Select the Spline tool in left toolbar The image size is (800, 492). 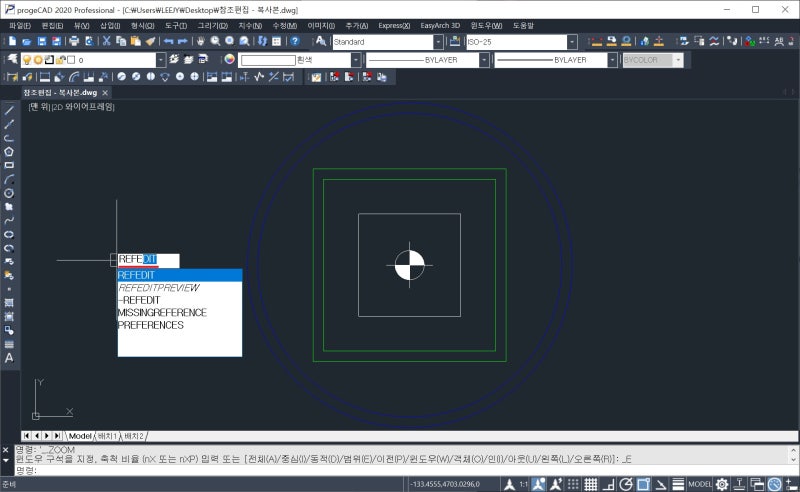[9, 220]
